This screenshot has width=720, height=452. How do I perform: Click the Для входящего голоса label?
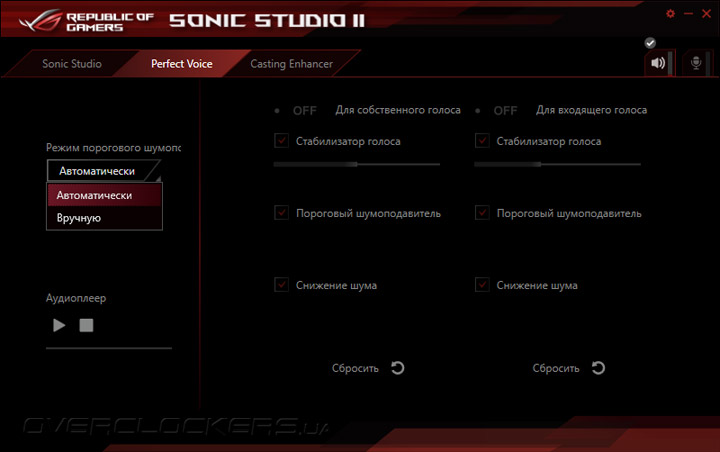click(591, 110)
